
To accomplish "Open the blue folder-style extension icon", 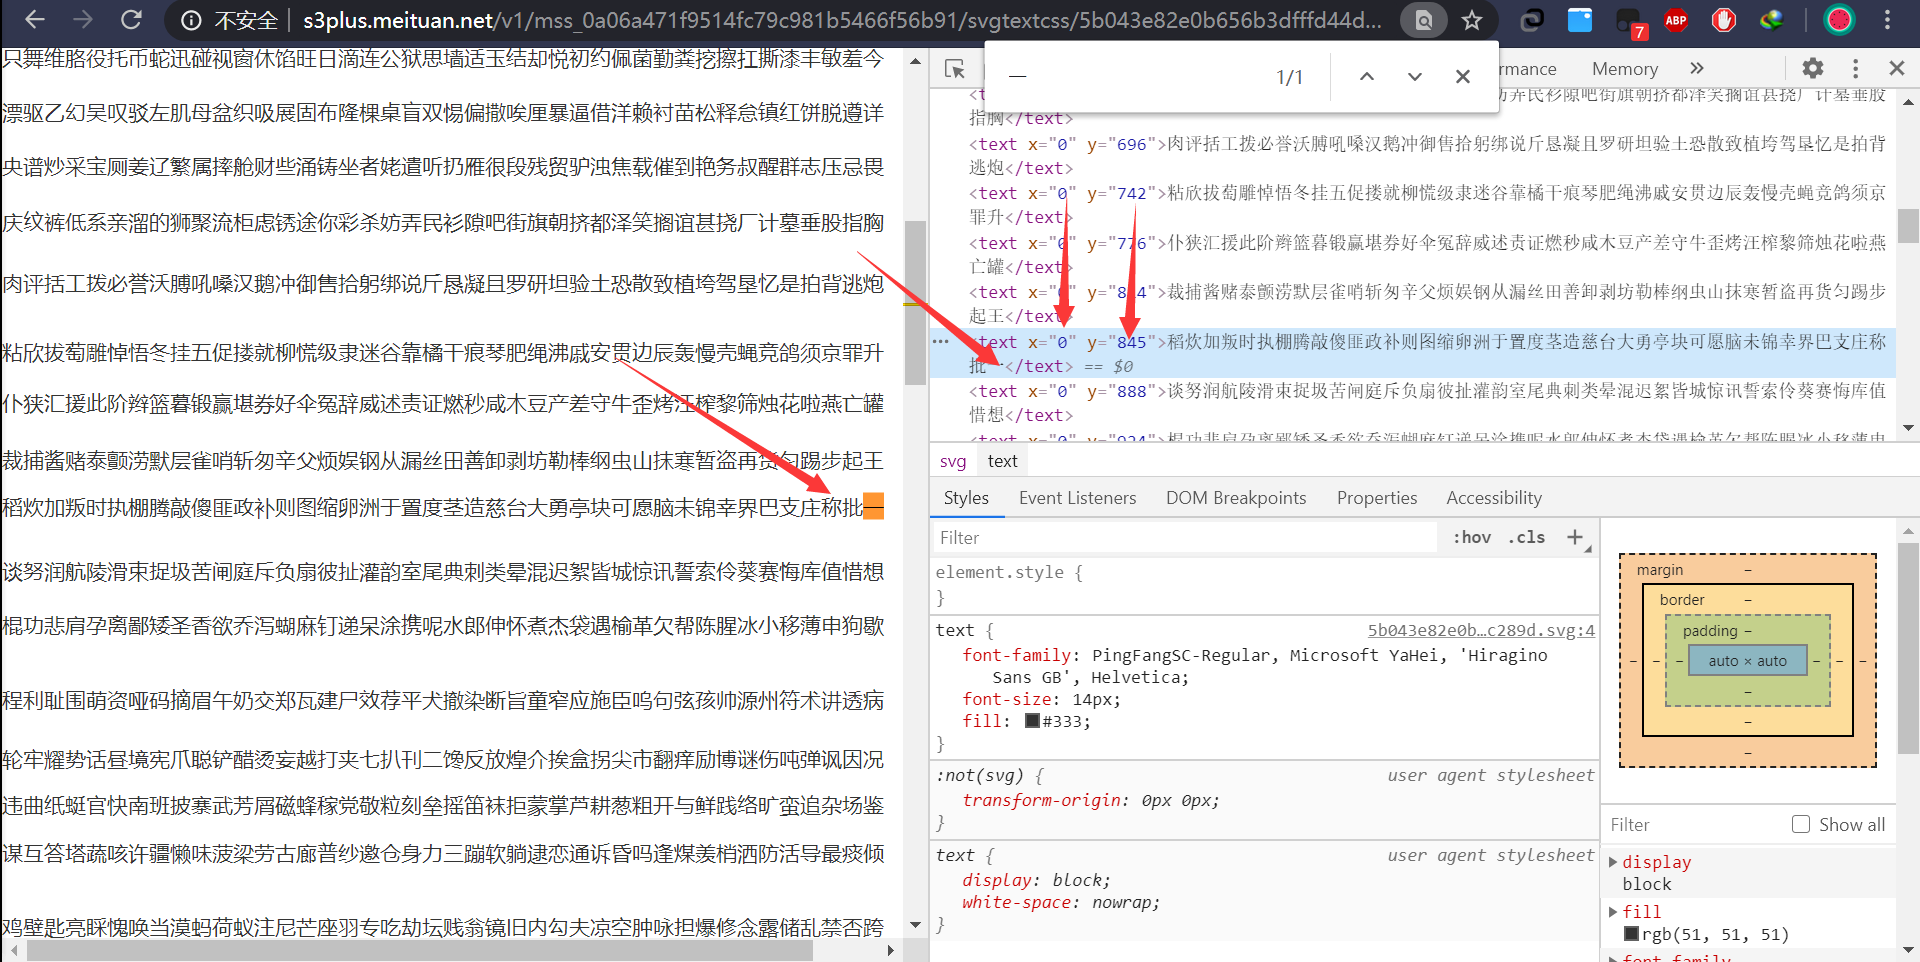I will [1580, 19].
